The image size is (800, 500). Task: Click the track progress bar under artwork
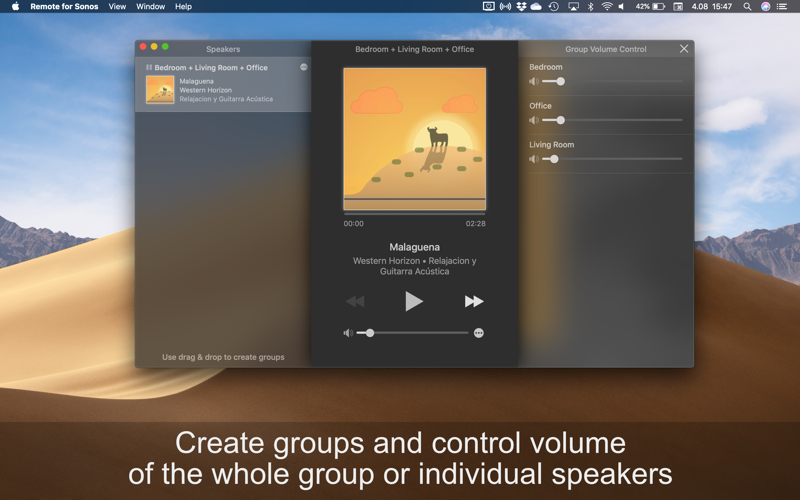pos(414,214)
